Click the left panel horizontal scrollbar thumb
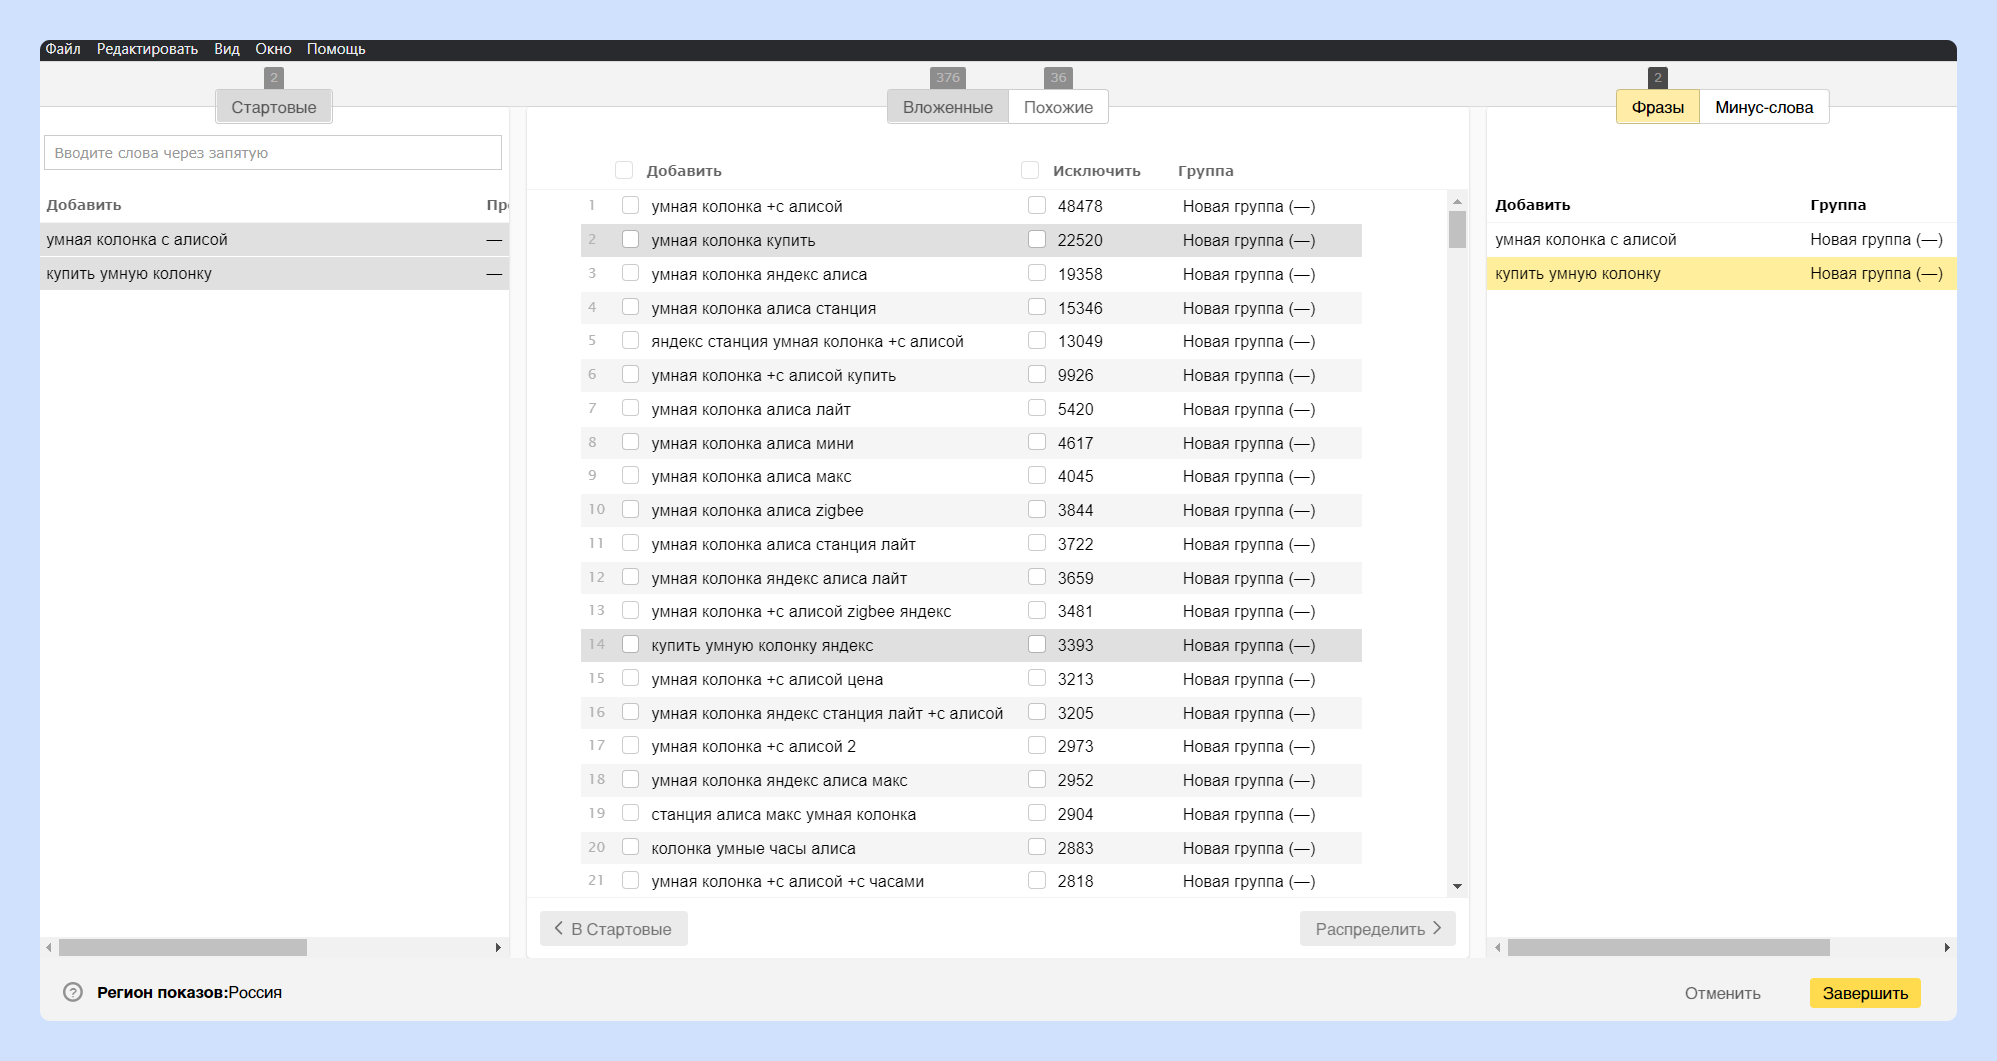Image resolution: width=1997 pixels, height=1061 pixels. click(x=183, y=947)
